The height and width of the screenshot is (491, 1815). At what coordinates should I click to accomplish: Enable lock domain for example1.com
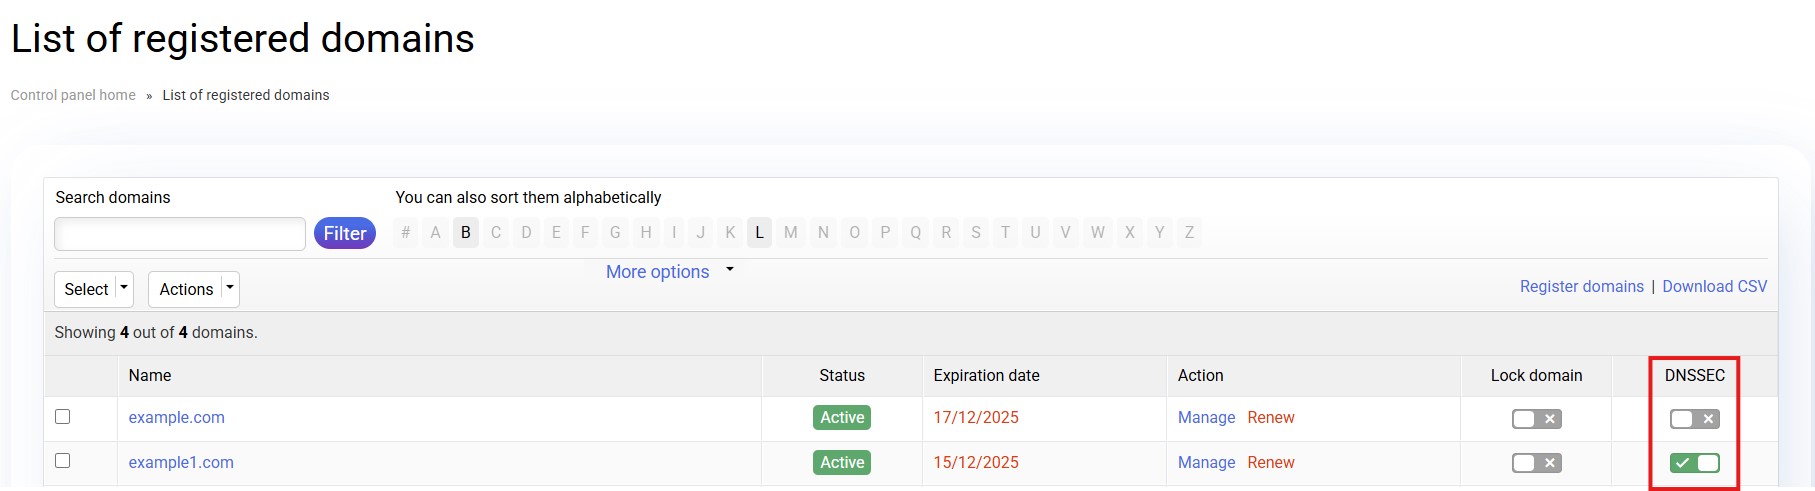[x=1536, y=463]
